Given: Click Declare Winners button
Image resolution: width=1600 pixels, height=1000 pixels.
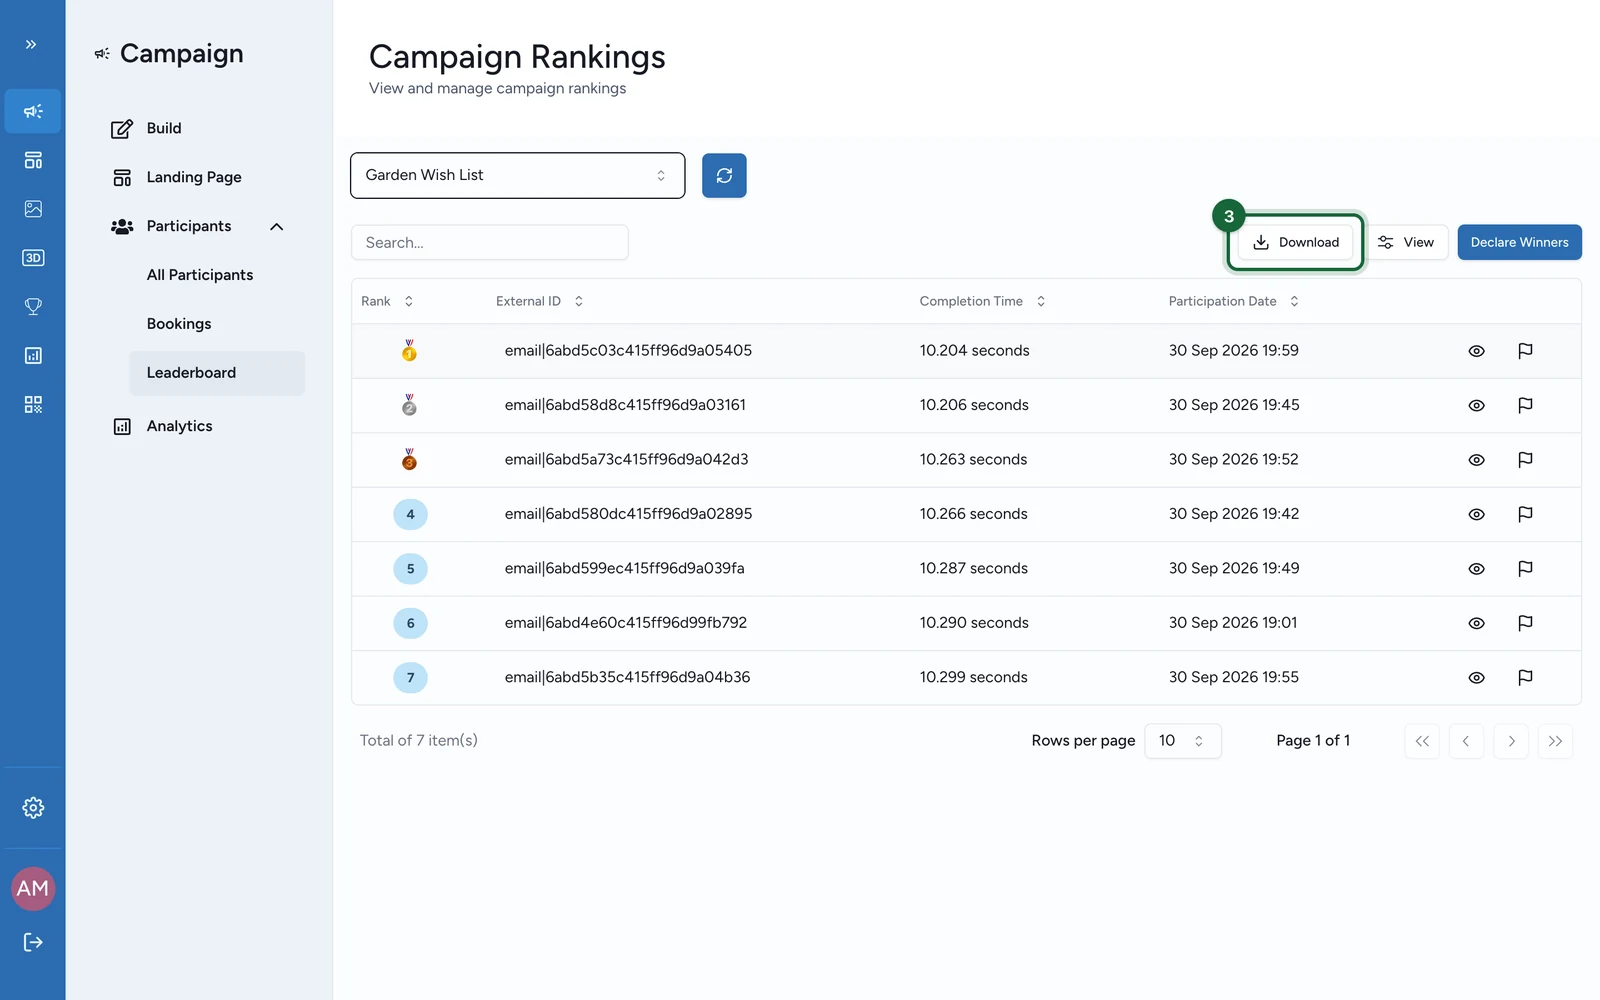Looking at the screenshot, I should (x=1519, y=242).
